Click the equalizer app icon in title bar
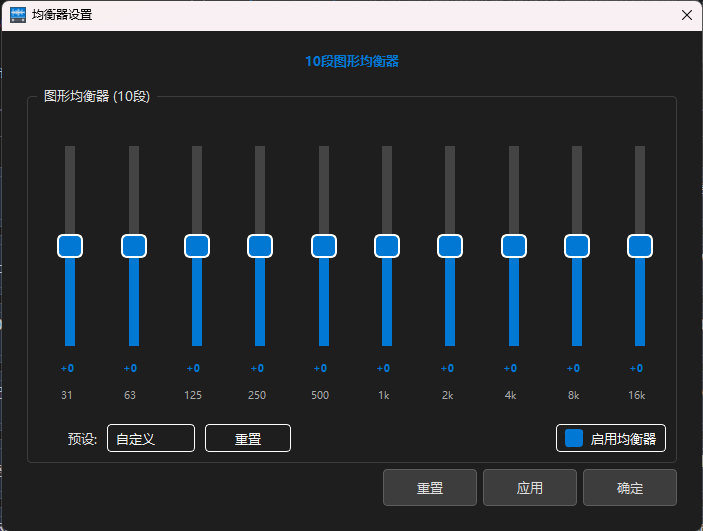Image resolution: width=703 pixels, height=531 pixels. 17,15
